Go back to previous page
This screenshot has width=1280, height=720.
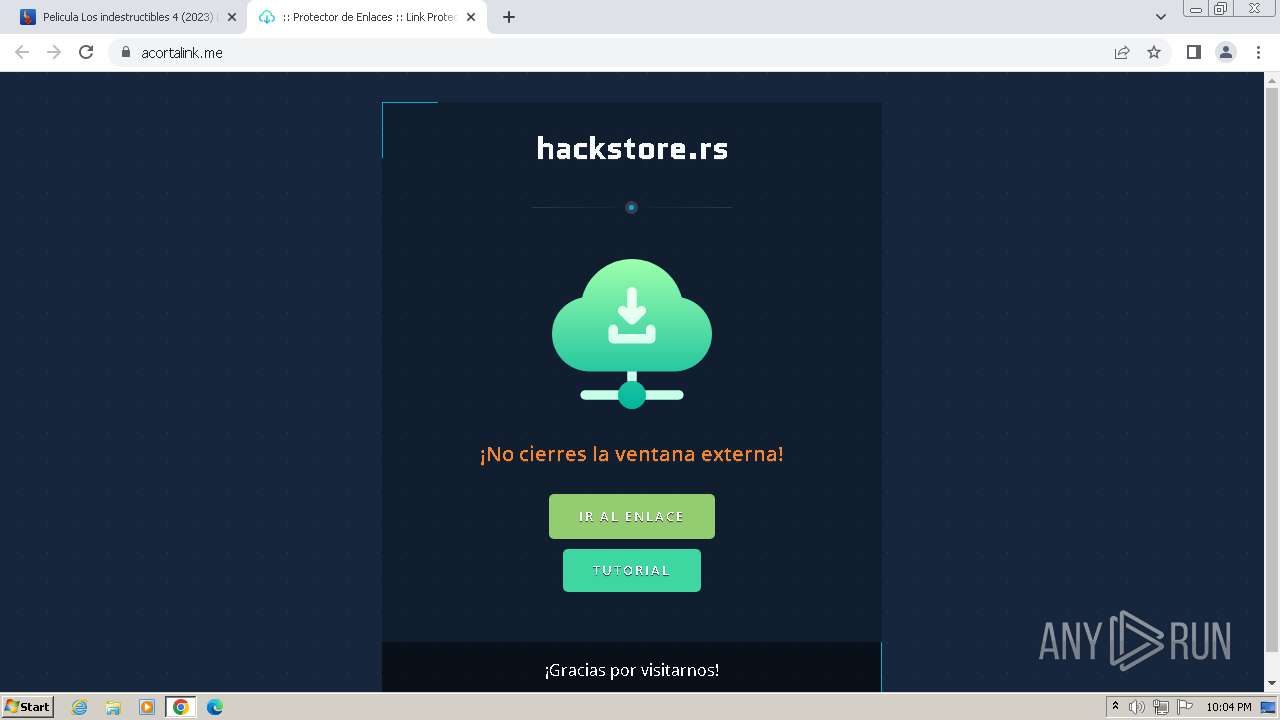point(22,52)
